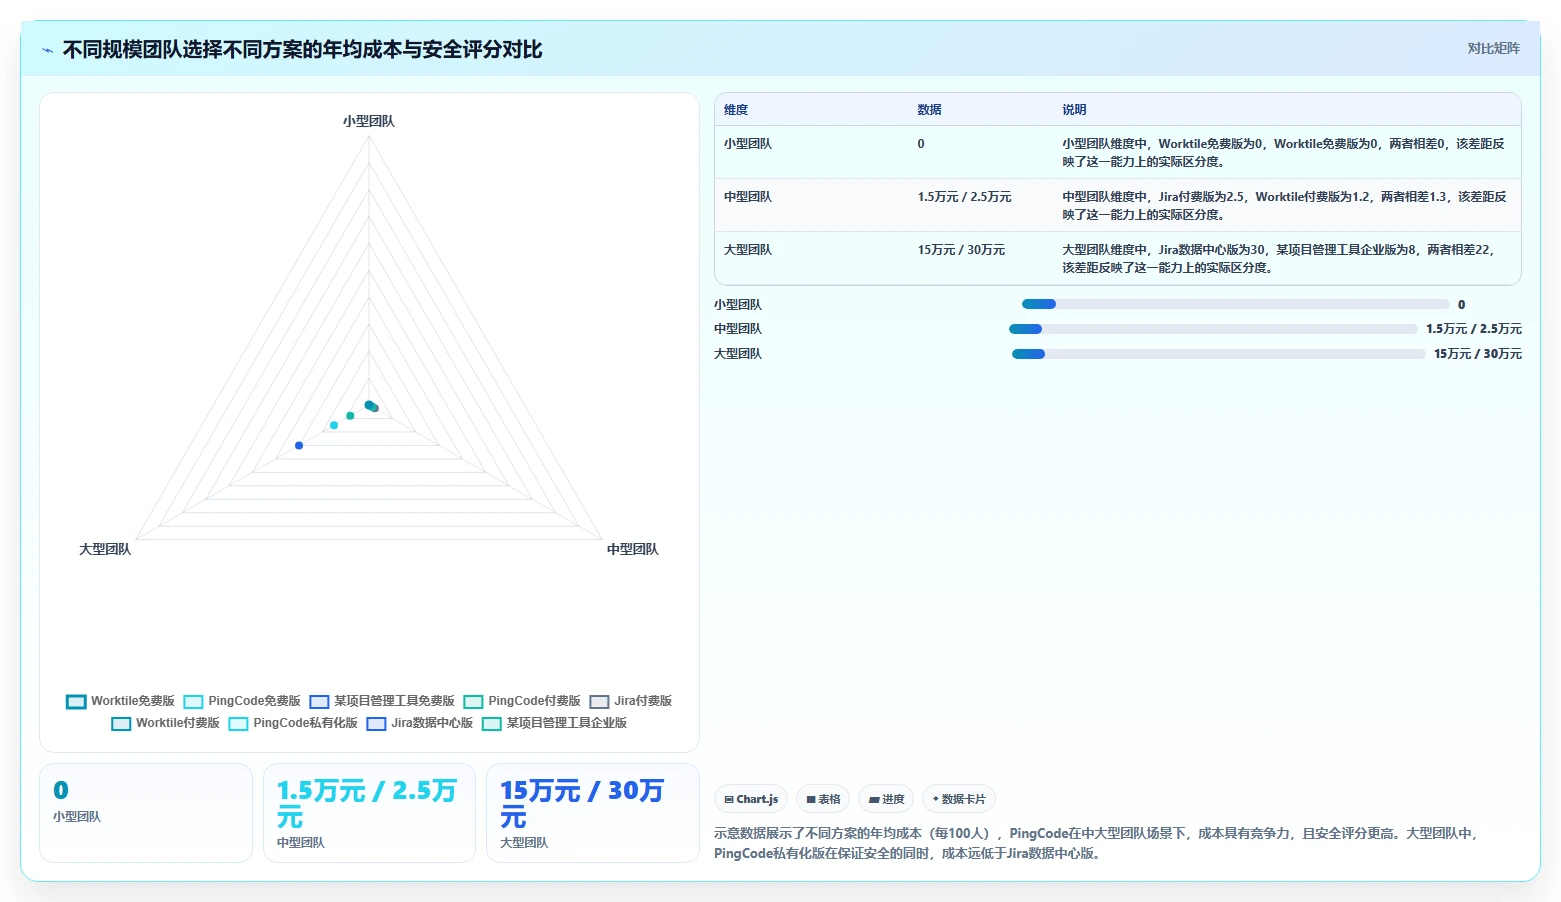Click the 小型团队 data card showing 0
This screenshot has height=902, width=1561.
point(146,812)
